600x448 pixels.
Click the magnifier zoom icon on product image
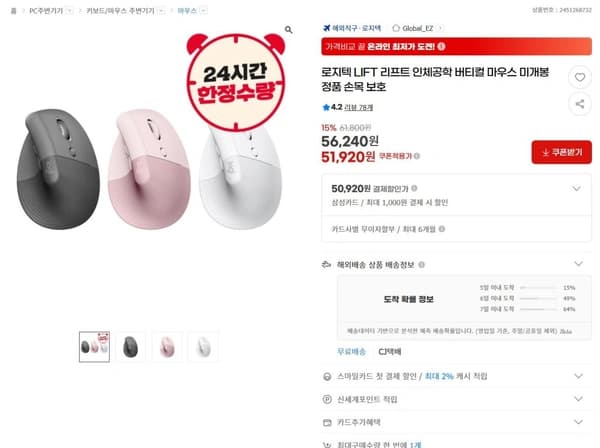289,29
